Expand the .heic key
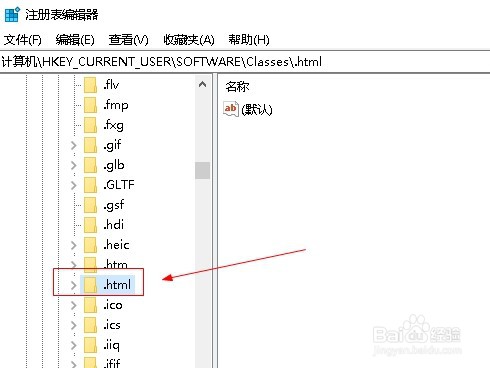 [74, 245]
